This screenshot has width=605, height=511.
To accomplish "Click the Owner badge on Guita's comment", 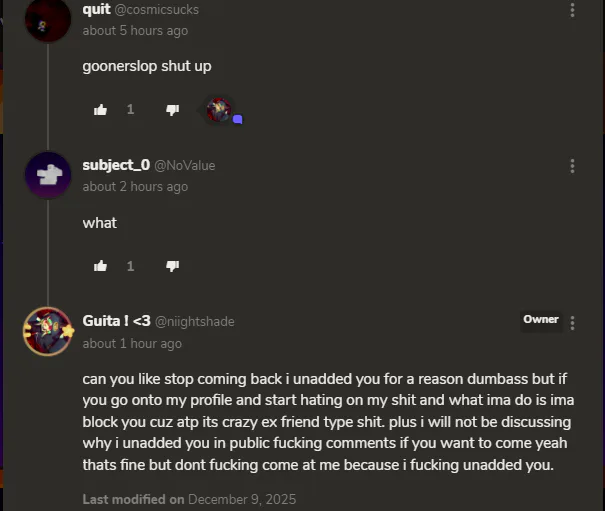I will pos(541,320).
